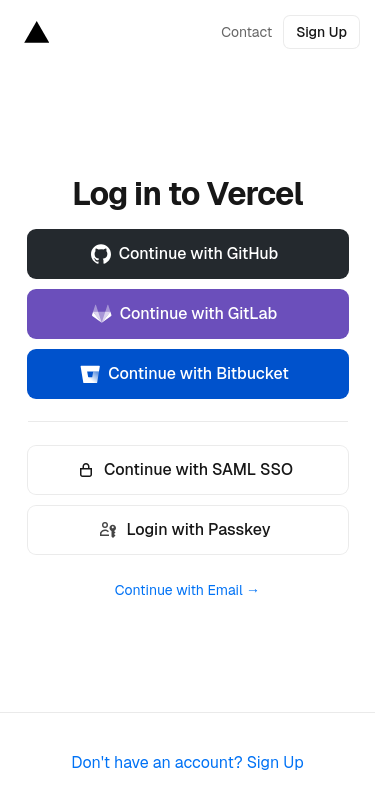This screenshot has width=375, height=812.
Task: Select Login with Passkey
Action: (x=188, y=530)
